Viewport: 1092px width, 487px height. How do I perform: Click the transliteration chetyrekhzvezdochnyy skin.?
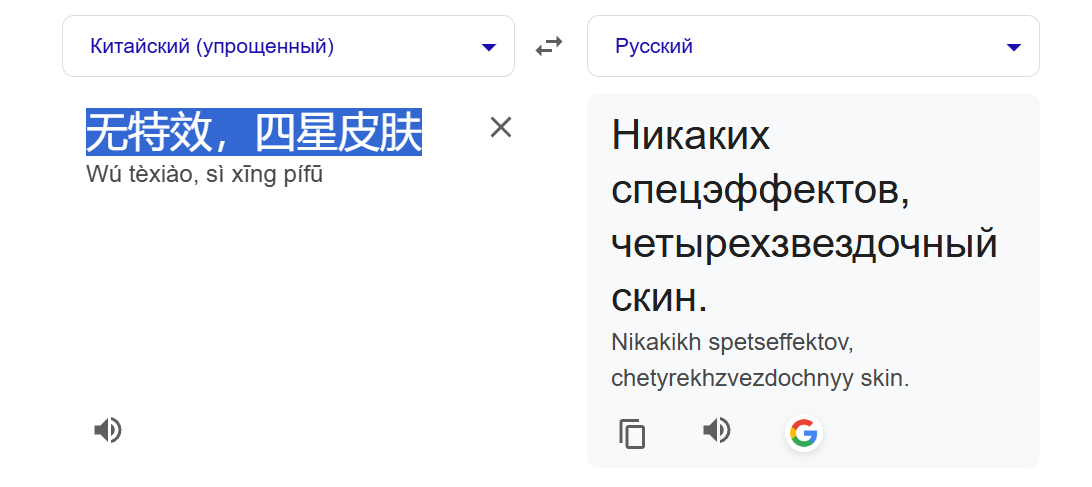pos(760,379)
